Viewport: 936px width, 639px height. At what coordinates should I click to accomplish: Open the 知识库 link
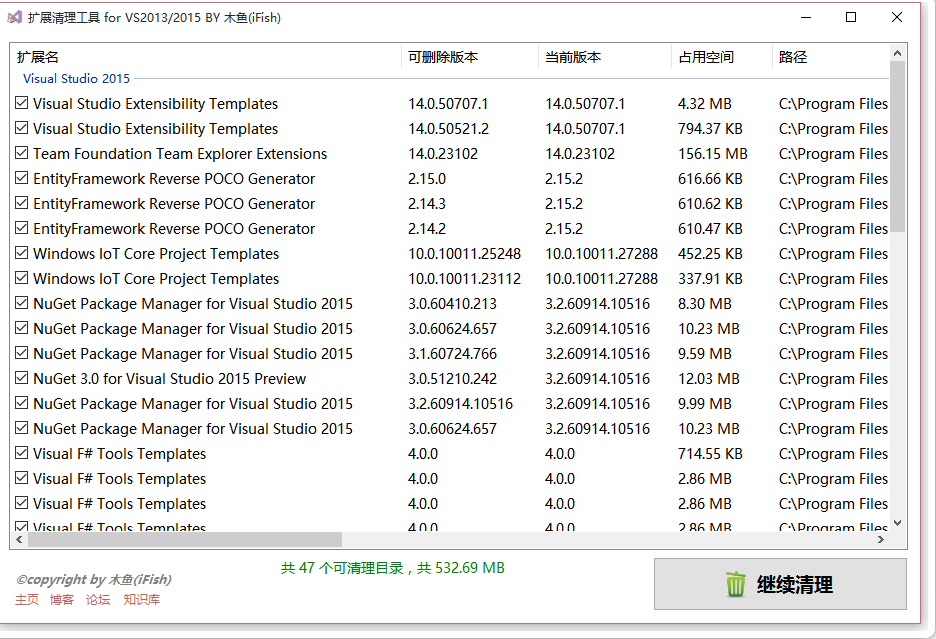point(141,600)
